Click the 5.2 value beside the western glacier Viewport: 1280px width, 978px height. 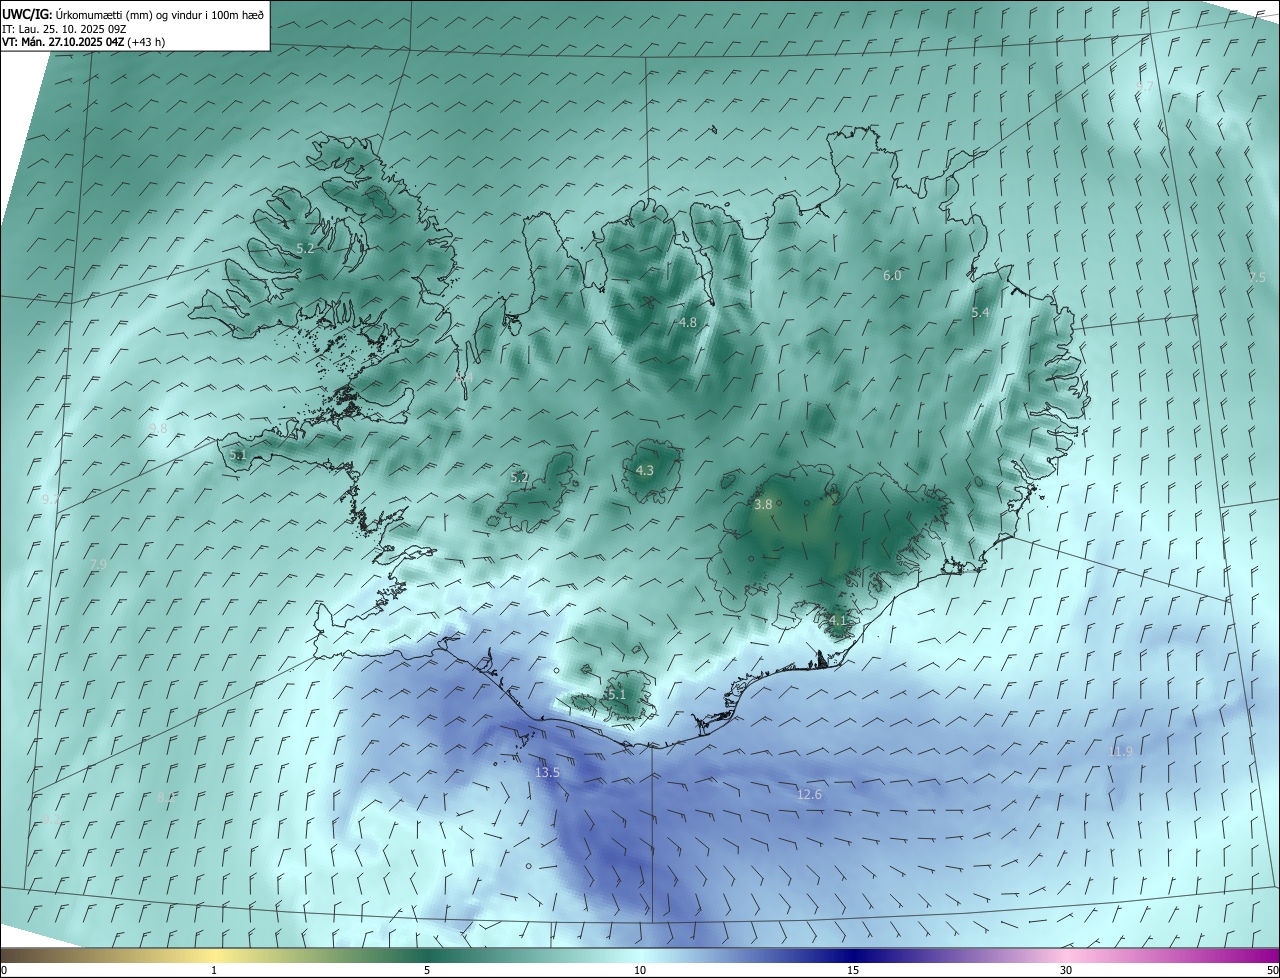[x=520, y=478]
